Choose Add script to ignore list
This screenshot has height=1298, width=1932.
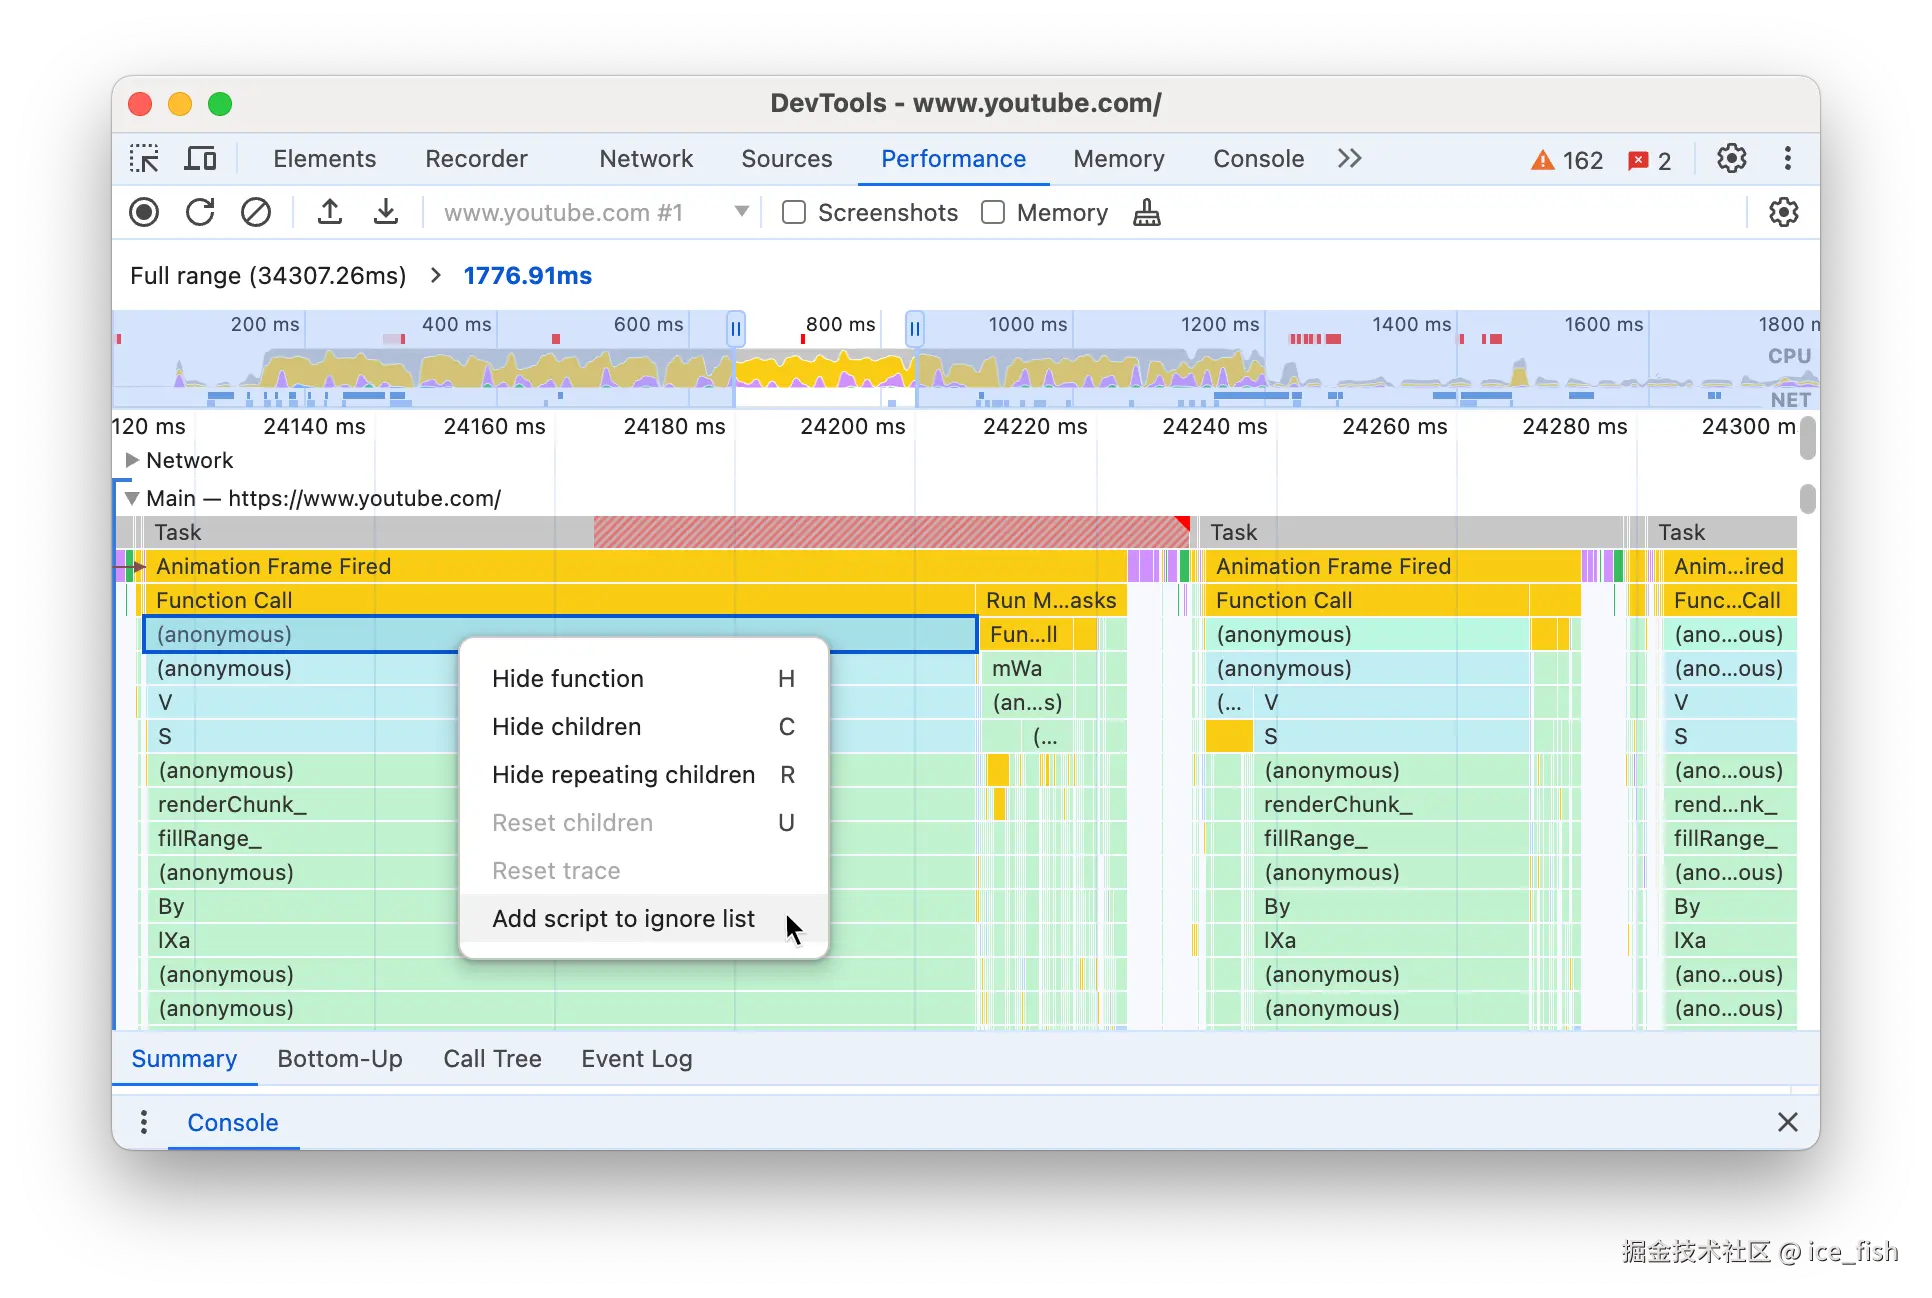(623, 918)
